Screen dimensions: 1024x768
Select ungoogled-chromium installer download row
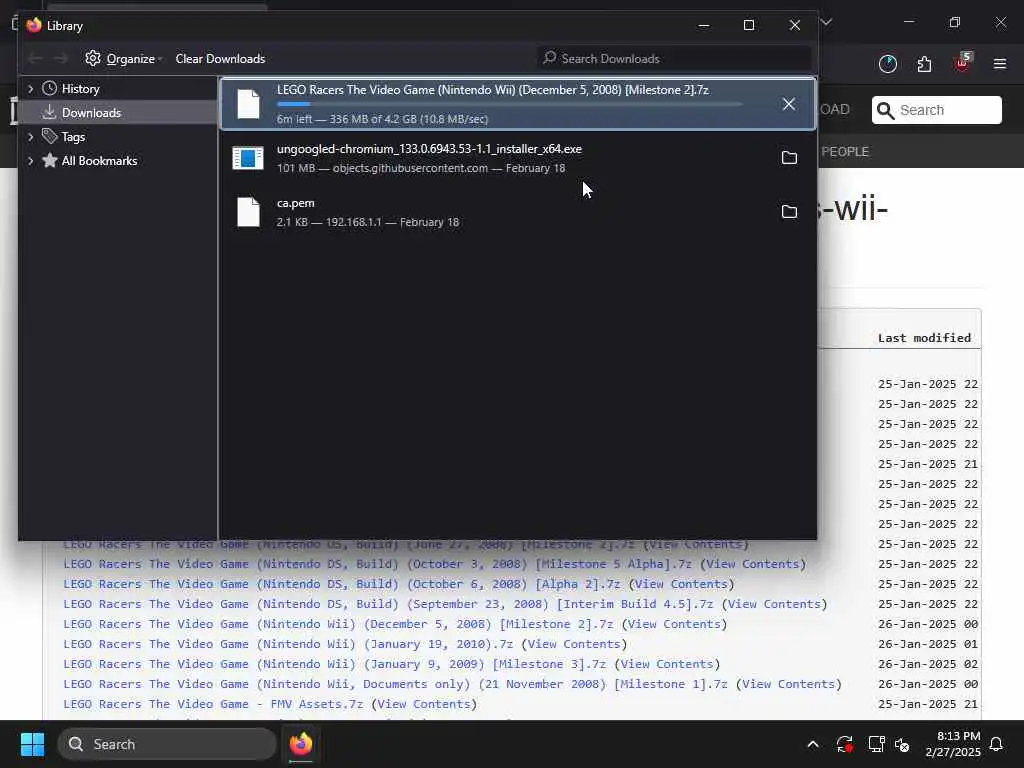[518, 158]
